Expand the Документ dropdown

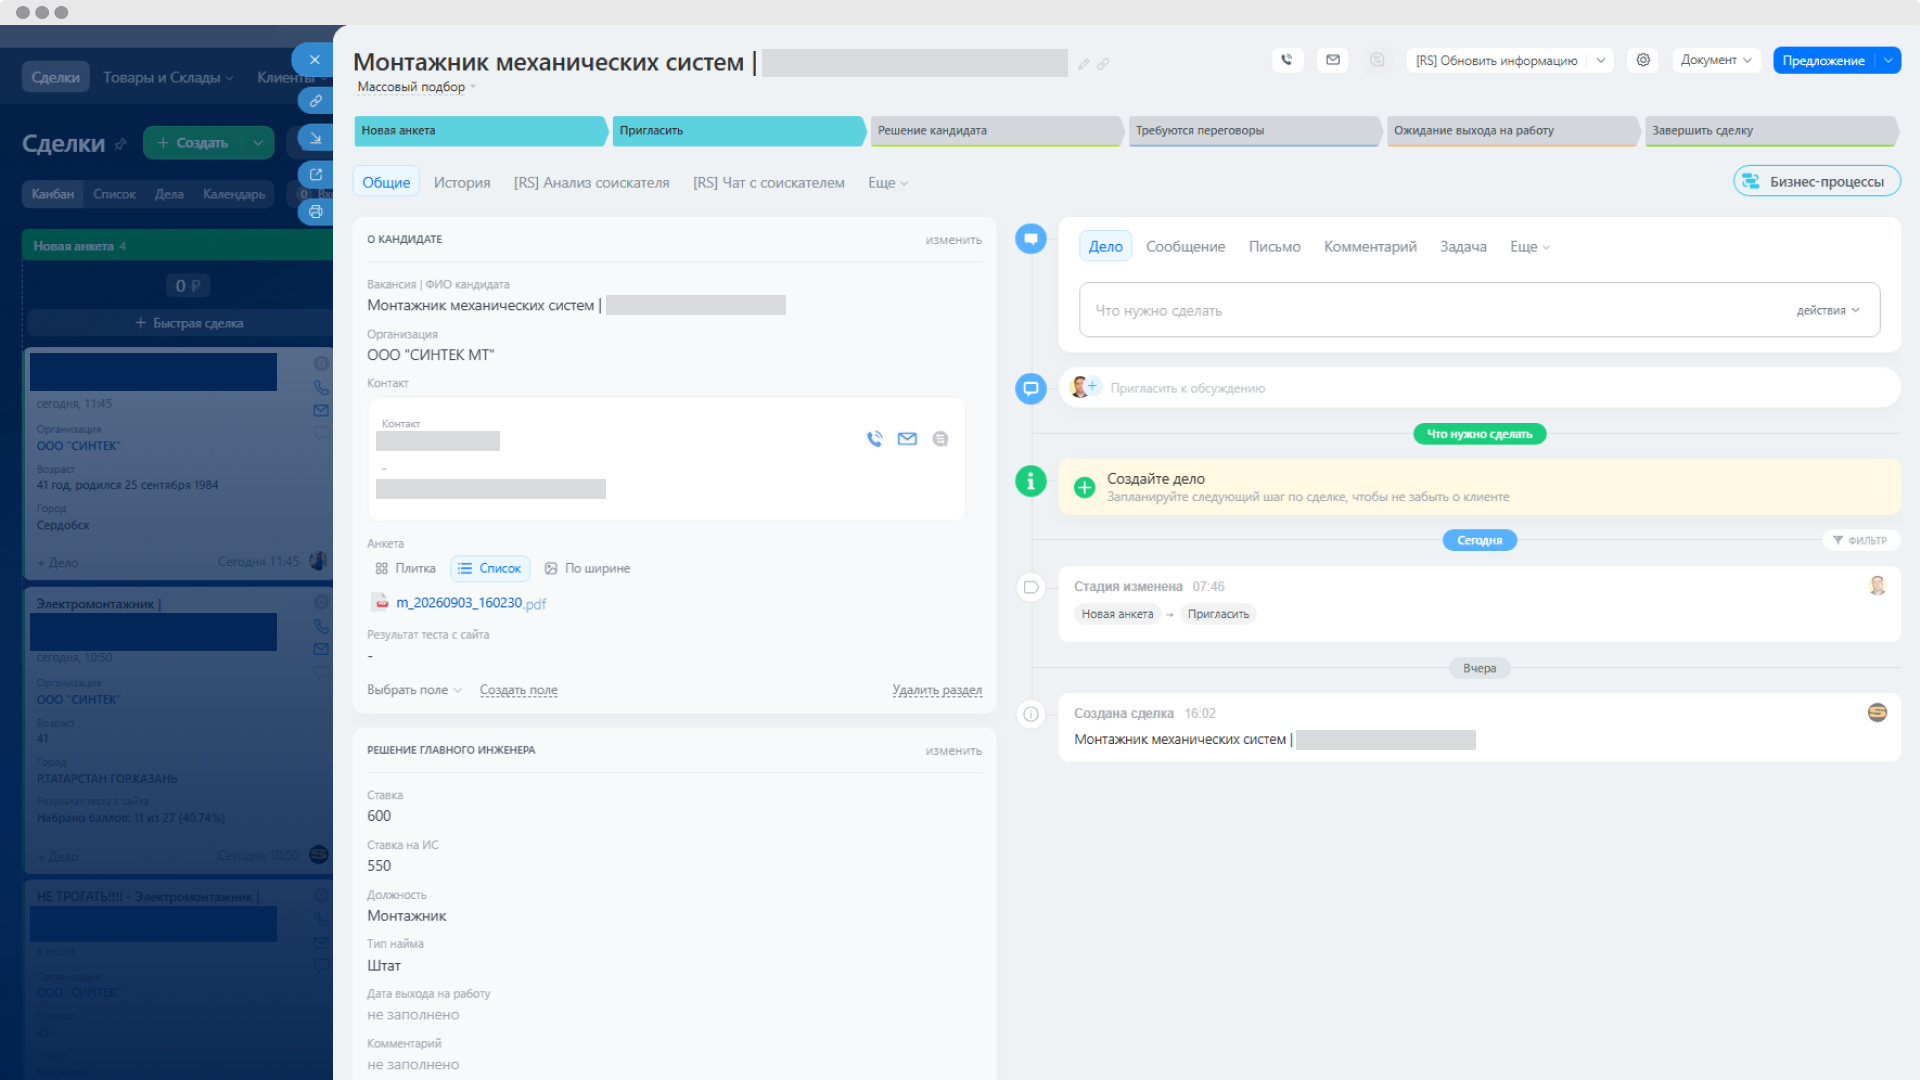tap(1716, 60)
